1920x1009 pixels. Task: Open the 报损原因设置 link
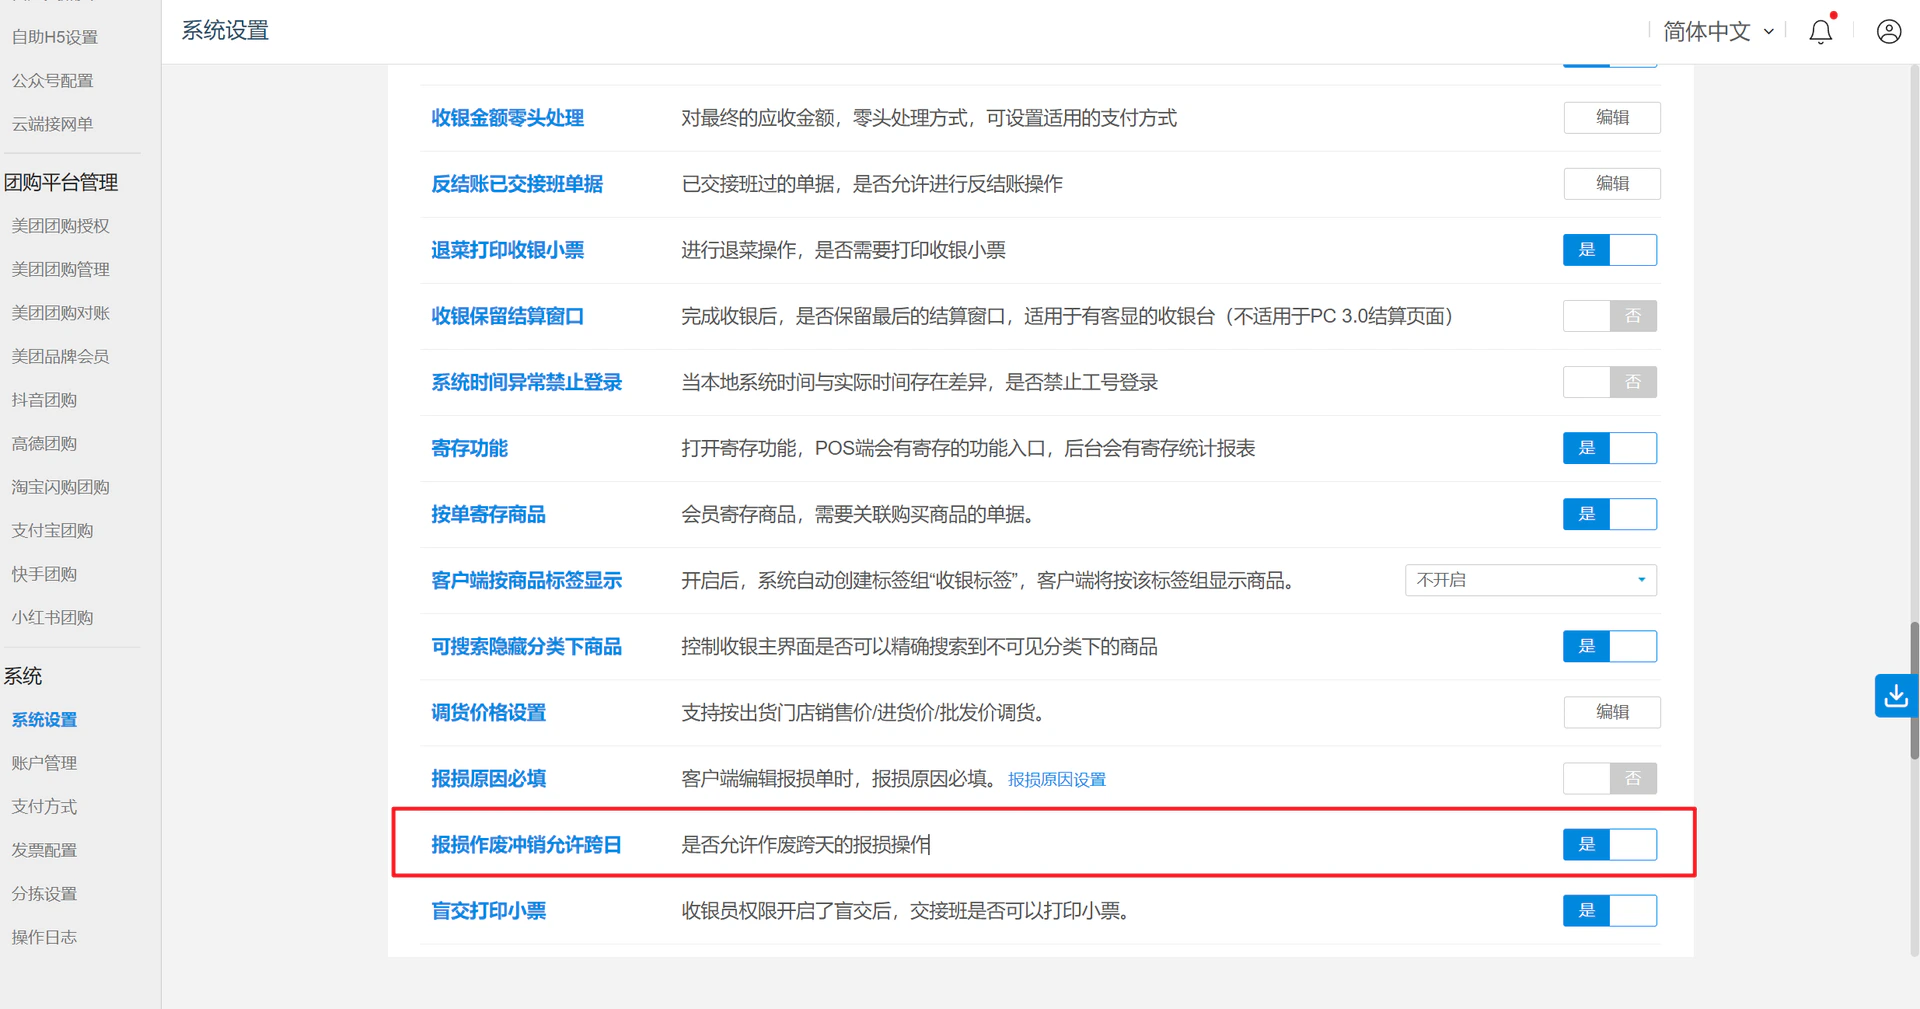click(1057, 779)
